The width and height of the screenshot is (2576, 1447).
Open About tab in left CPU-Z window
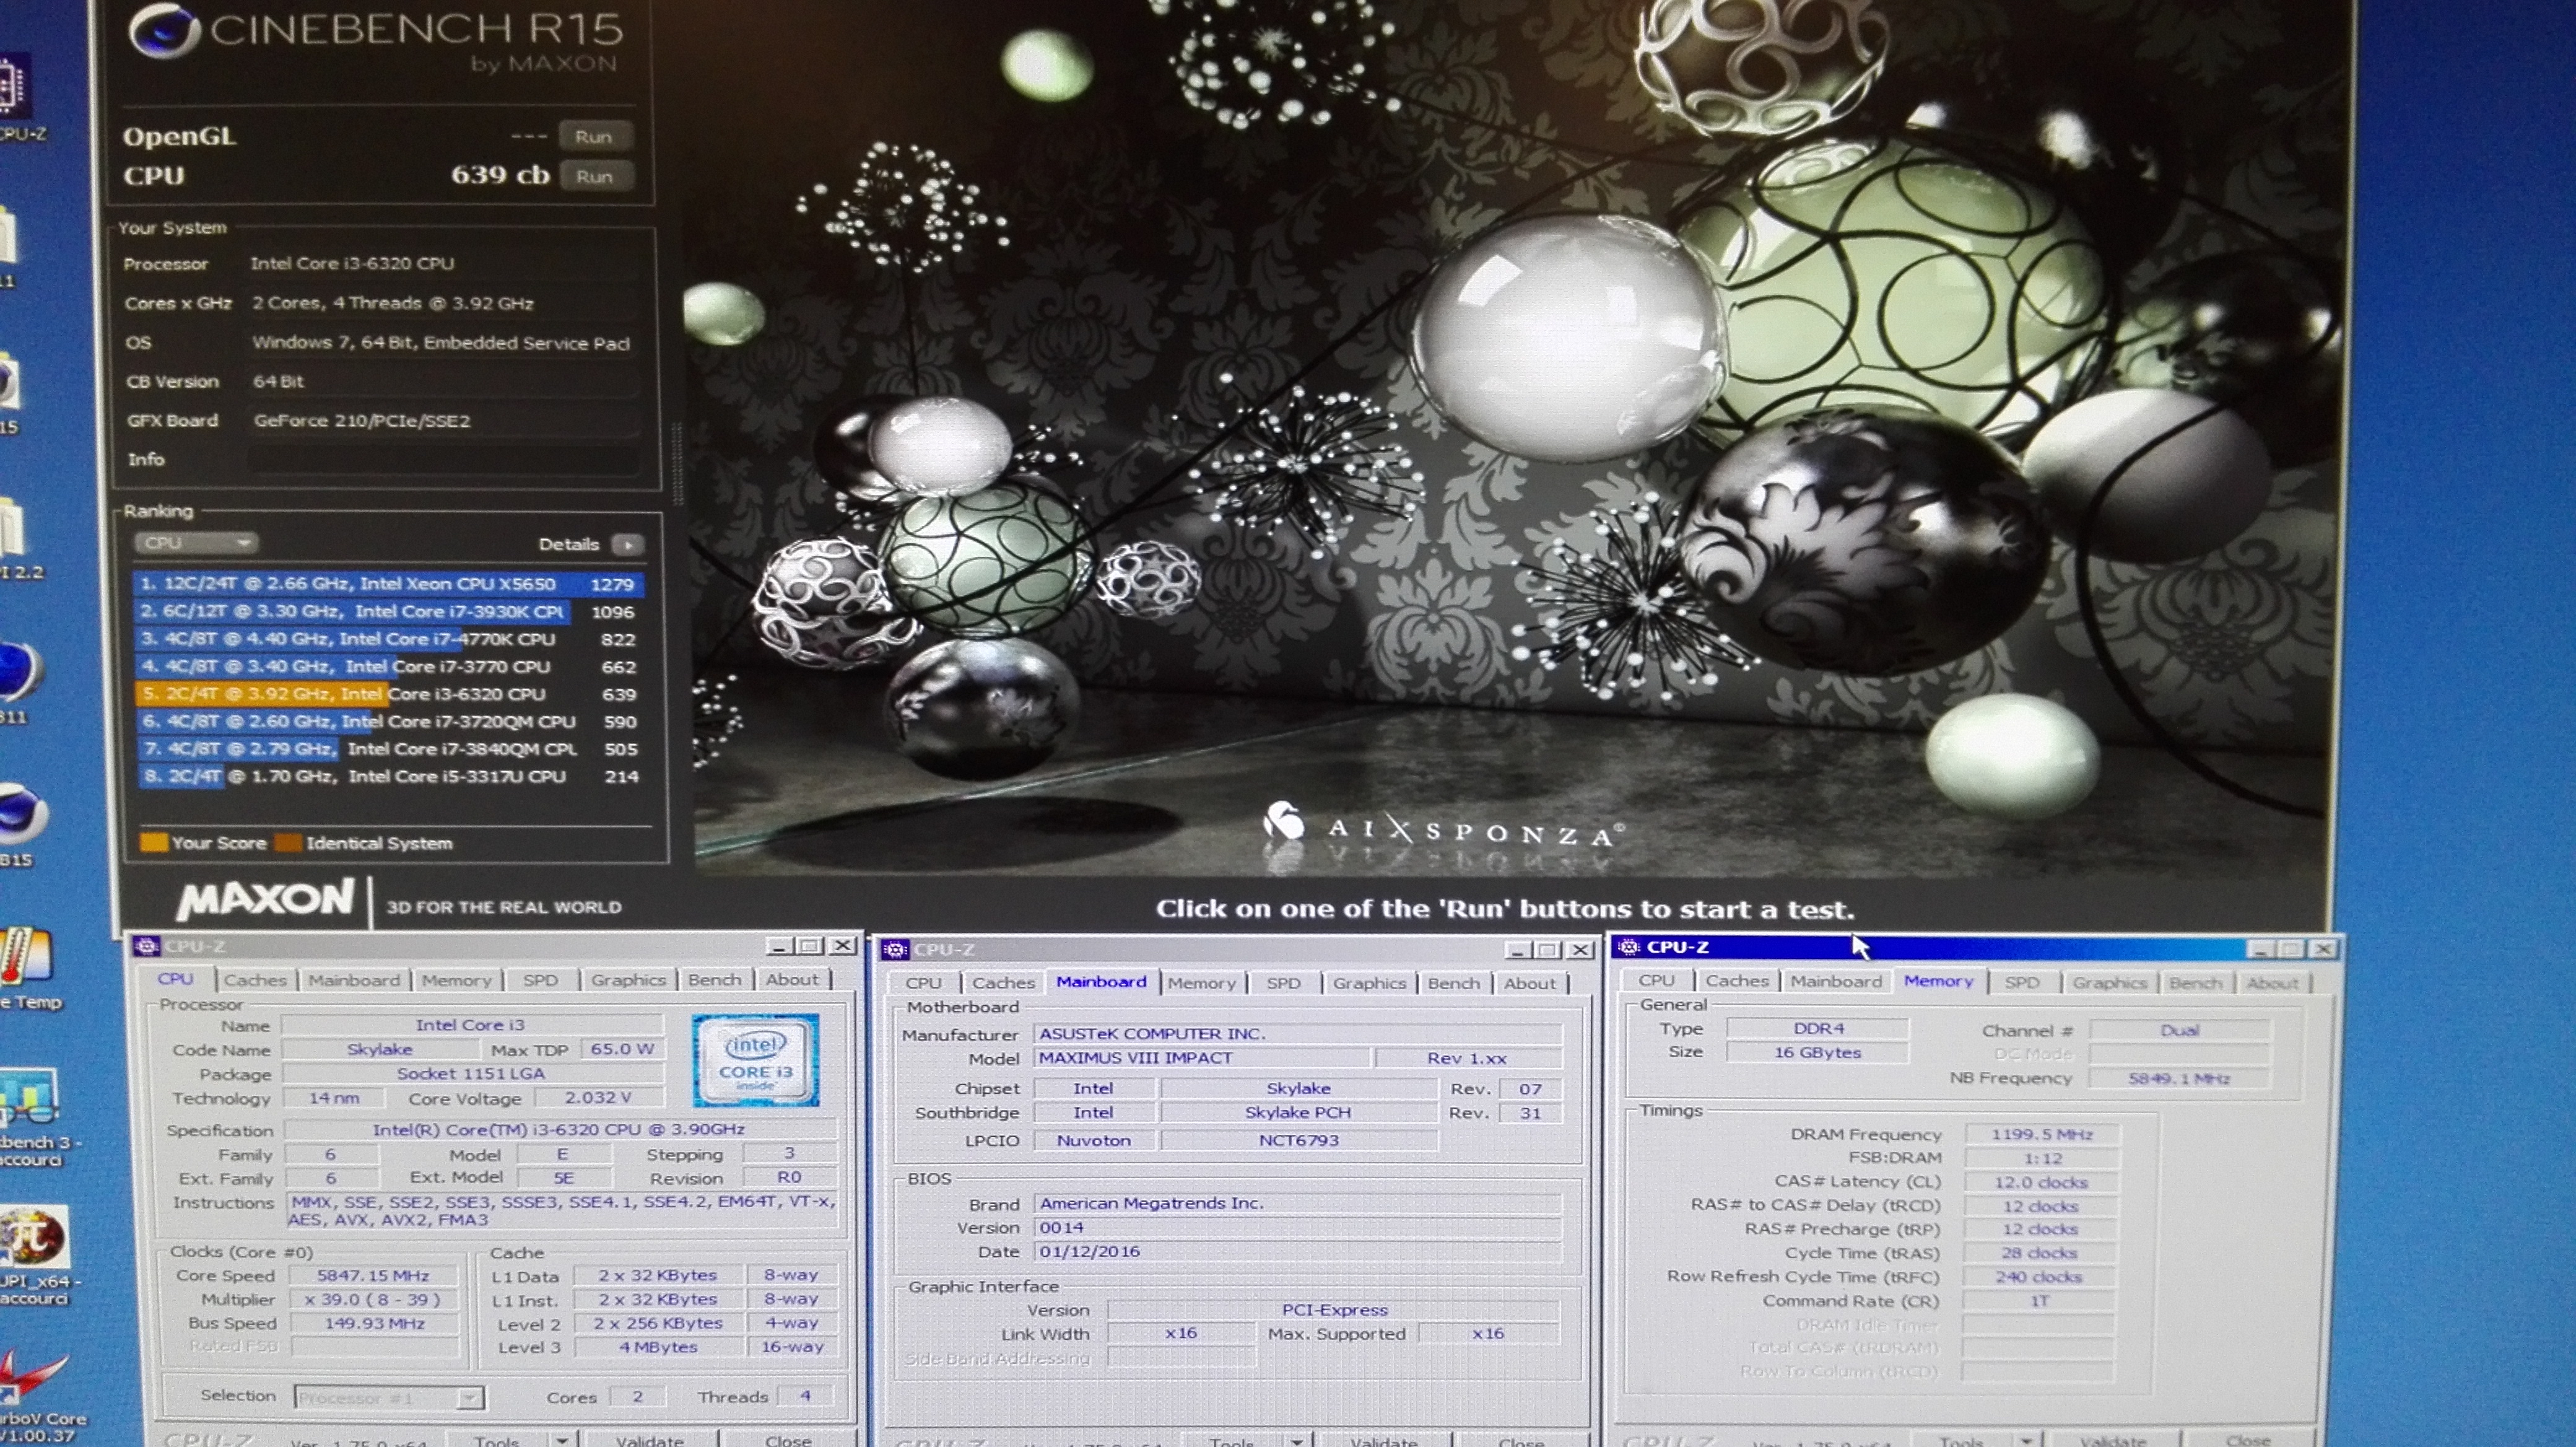pos(792,980)
